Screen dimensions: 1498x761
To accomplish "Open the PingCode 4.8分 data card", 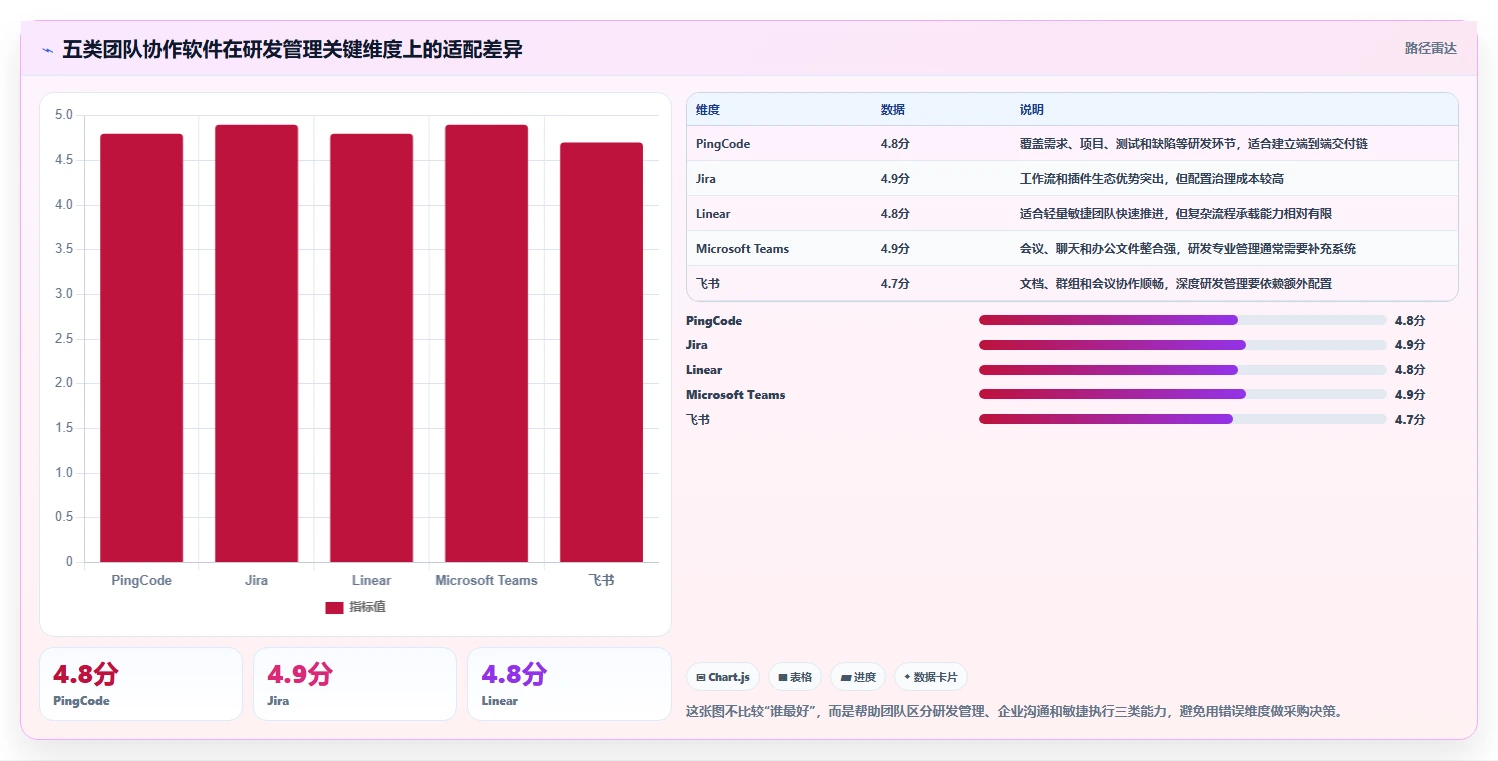I will [141, 684].
